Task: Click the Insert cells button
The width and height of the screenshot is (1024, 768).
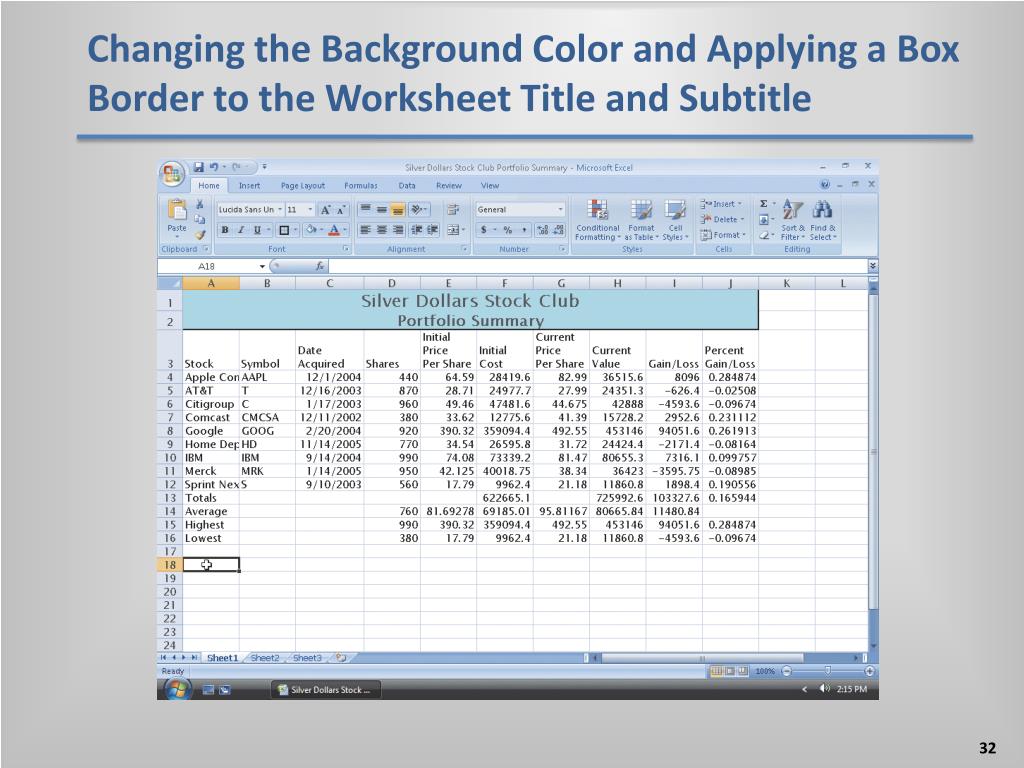Action: tap(721, 204)
